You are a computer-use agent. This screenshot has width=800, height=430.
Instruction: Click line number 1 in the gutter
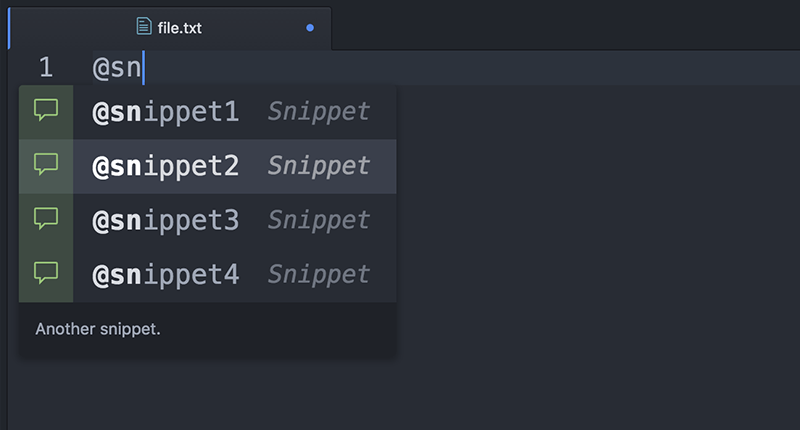[x=45, y=68]
